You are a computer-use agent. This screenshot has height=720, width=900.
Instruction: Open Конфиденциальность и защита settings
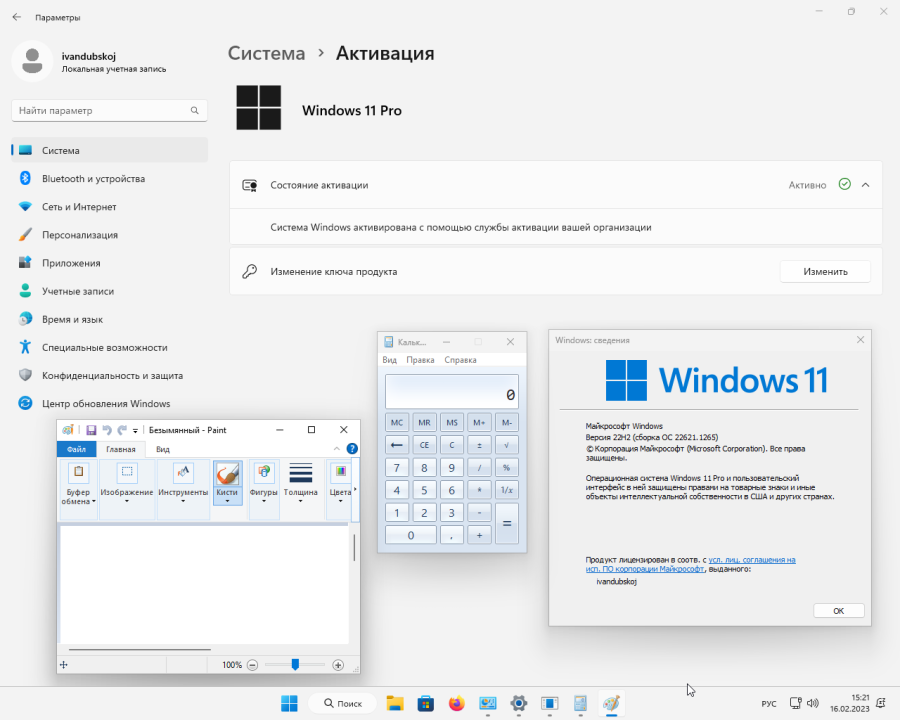point(109,376)
